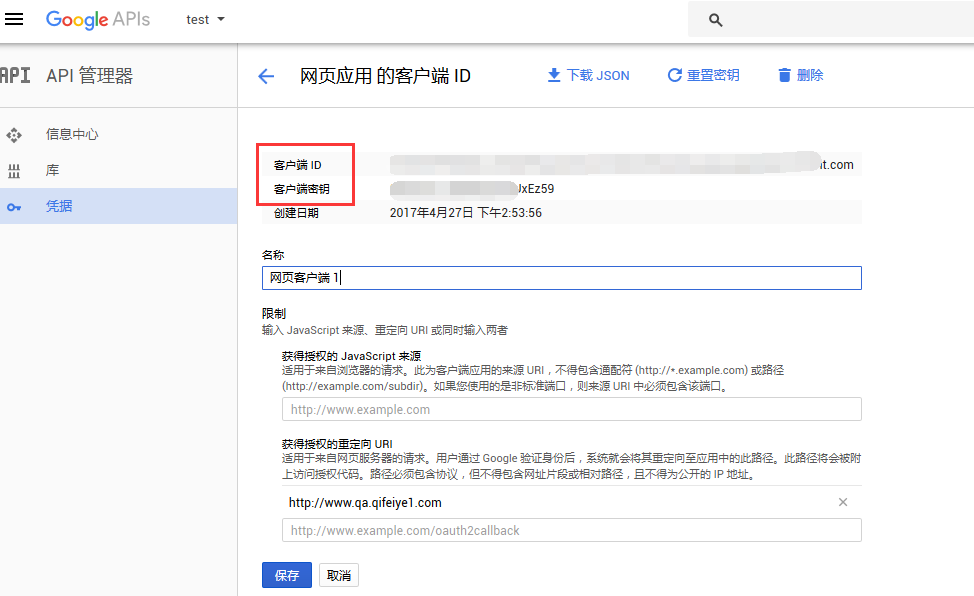The width and height of the screenshot is (974, 596).
Task: Click the creation date 2017年4月27日 value
Action: (x=466, y=213)
